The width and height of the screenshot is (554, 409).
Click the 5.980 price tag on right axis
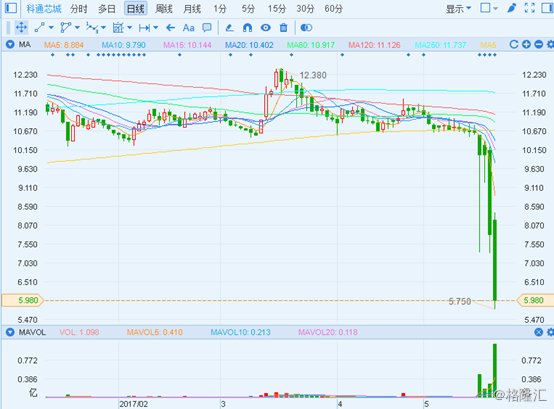(x=535, y=301)
